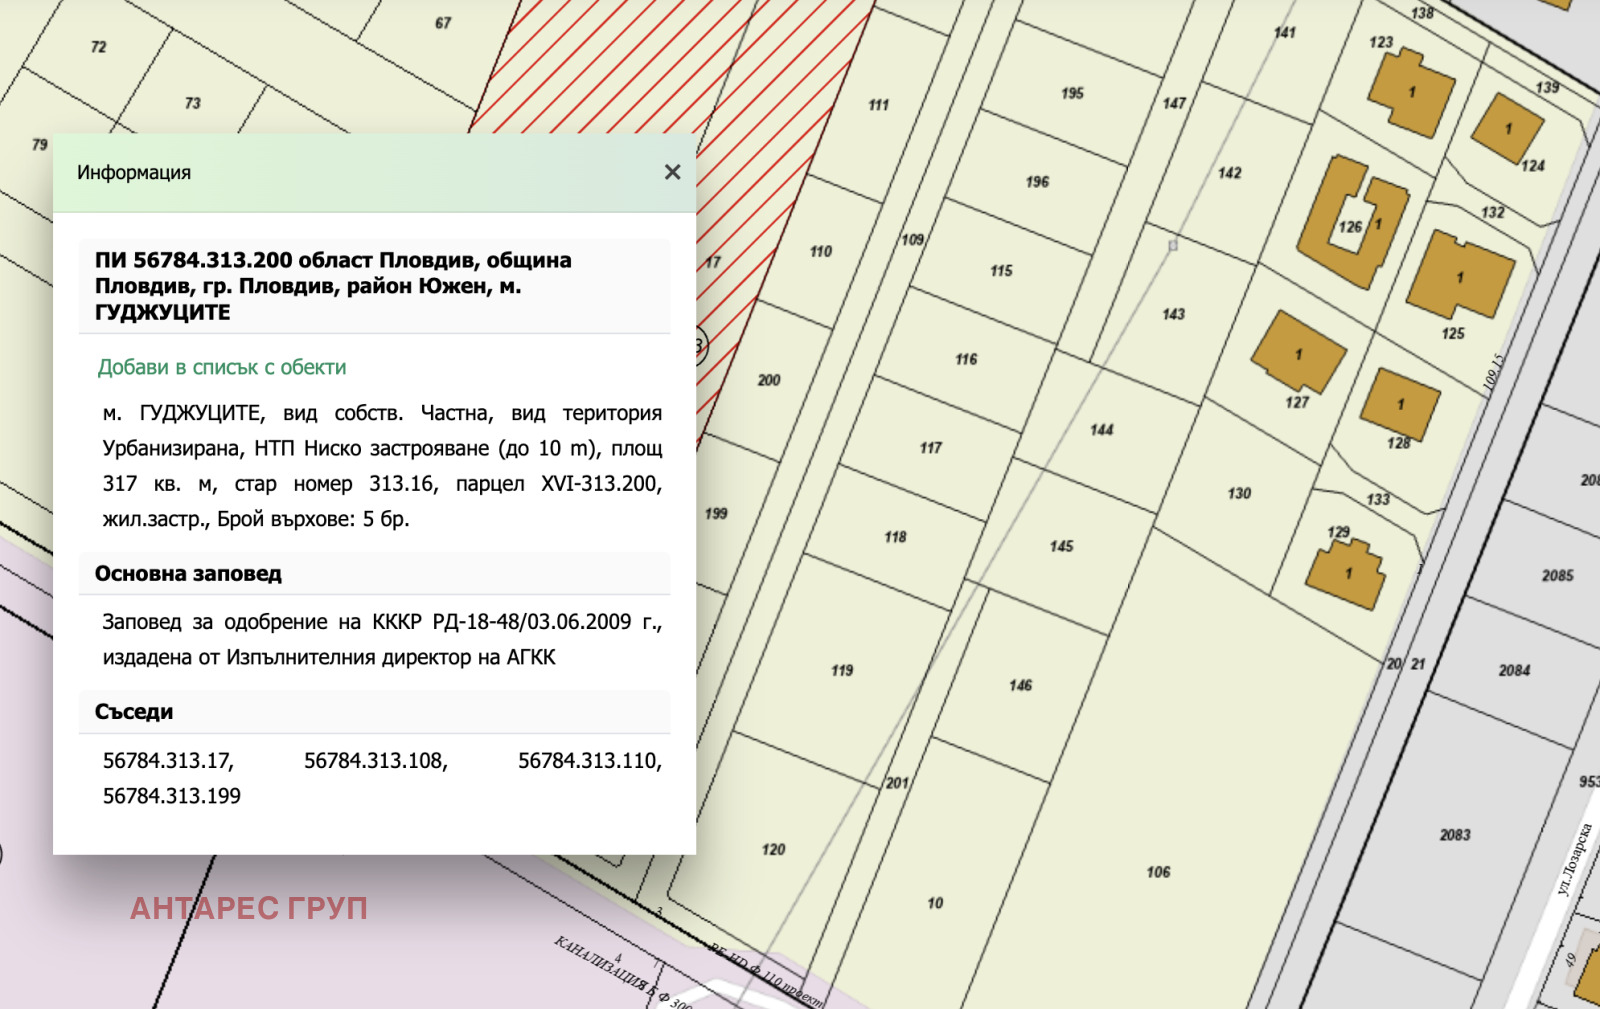Select parcel 67 on the map
The width and height of the screenshot is (1600, 1009).
point(443,23)
